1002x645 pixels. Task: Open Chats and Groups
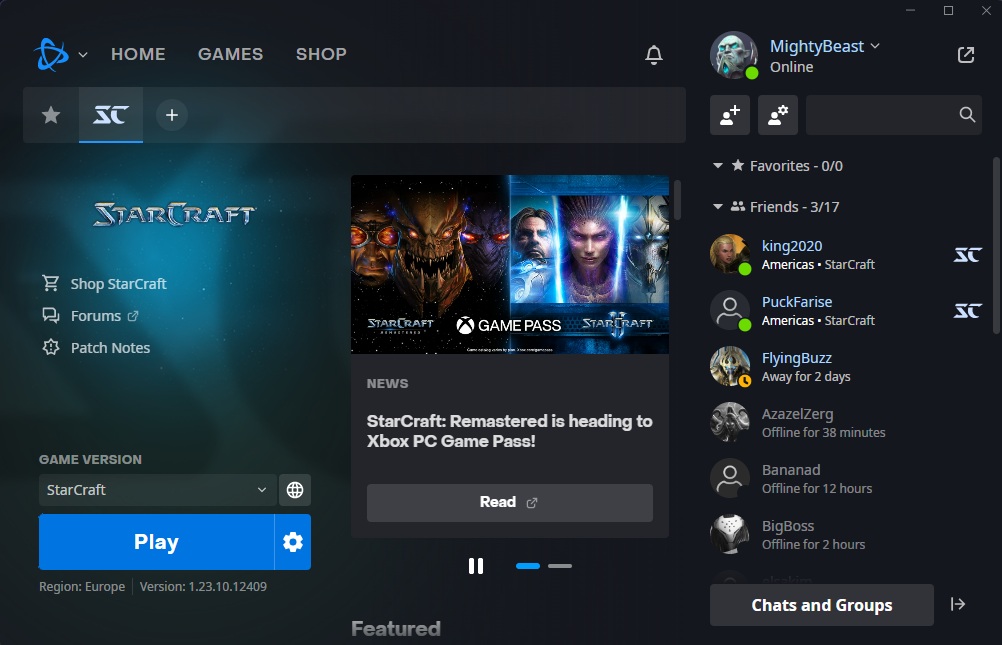(821, 605)
